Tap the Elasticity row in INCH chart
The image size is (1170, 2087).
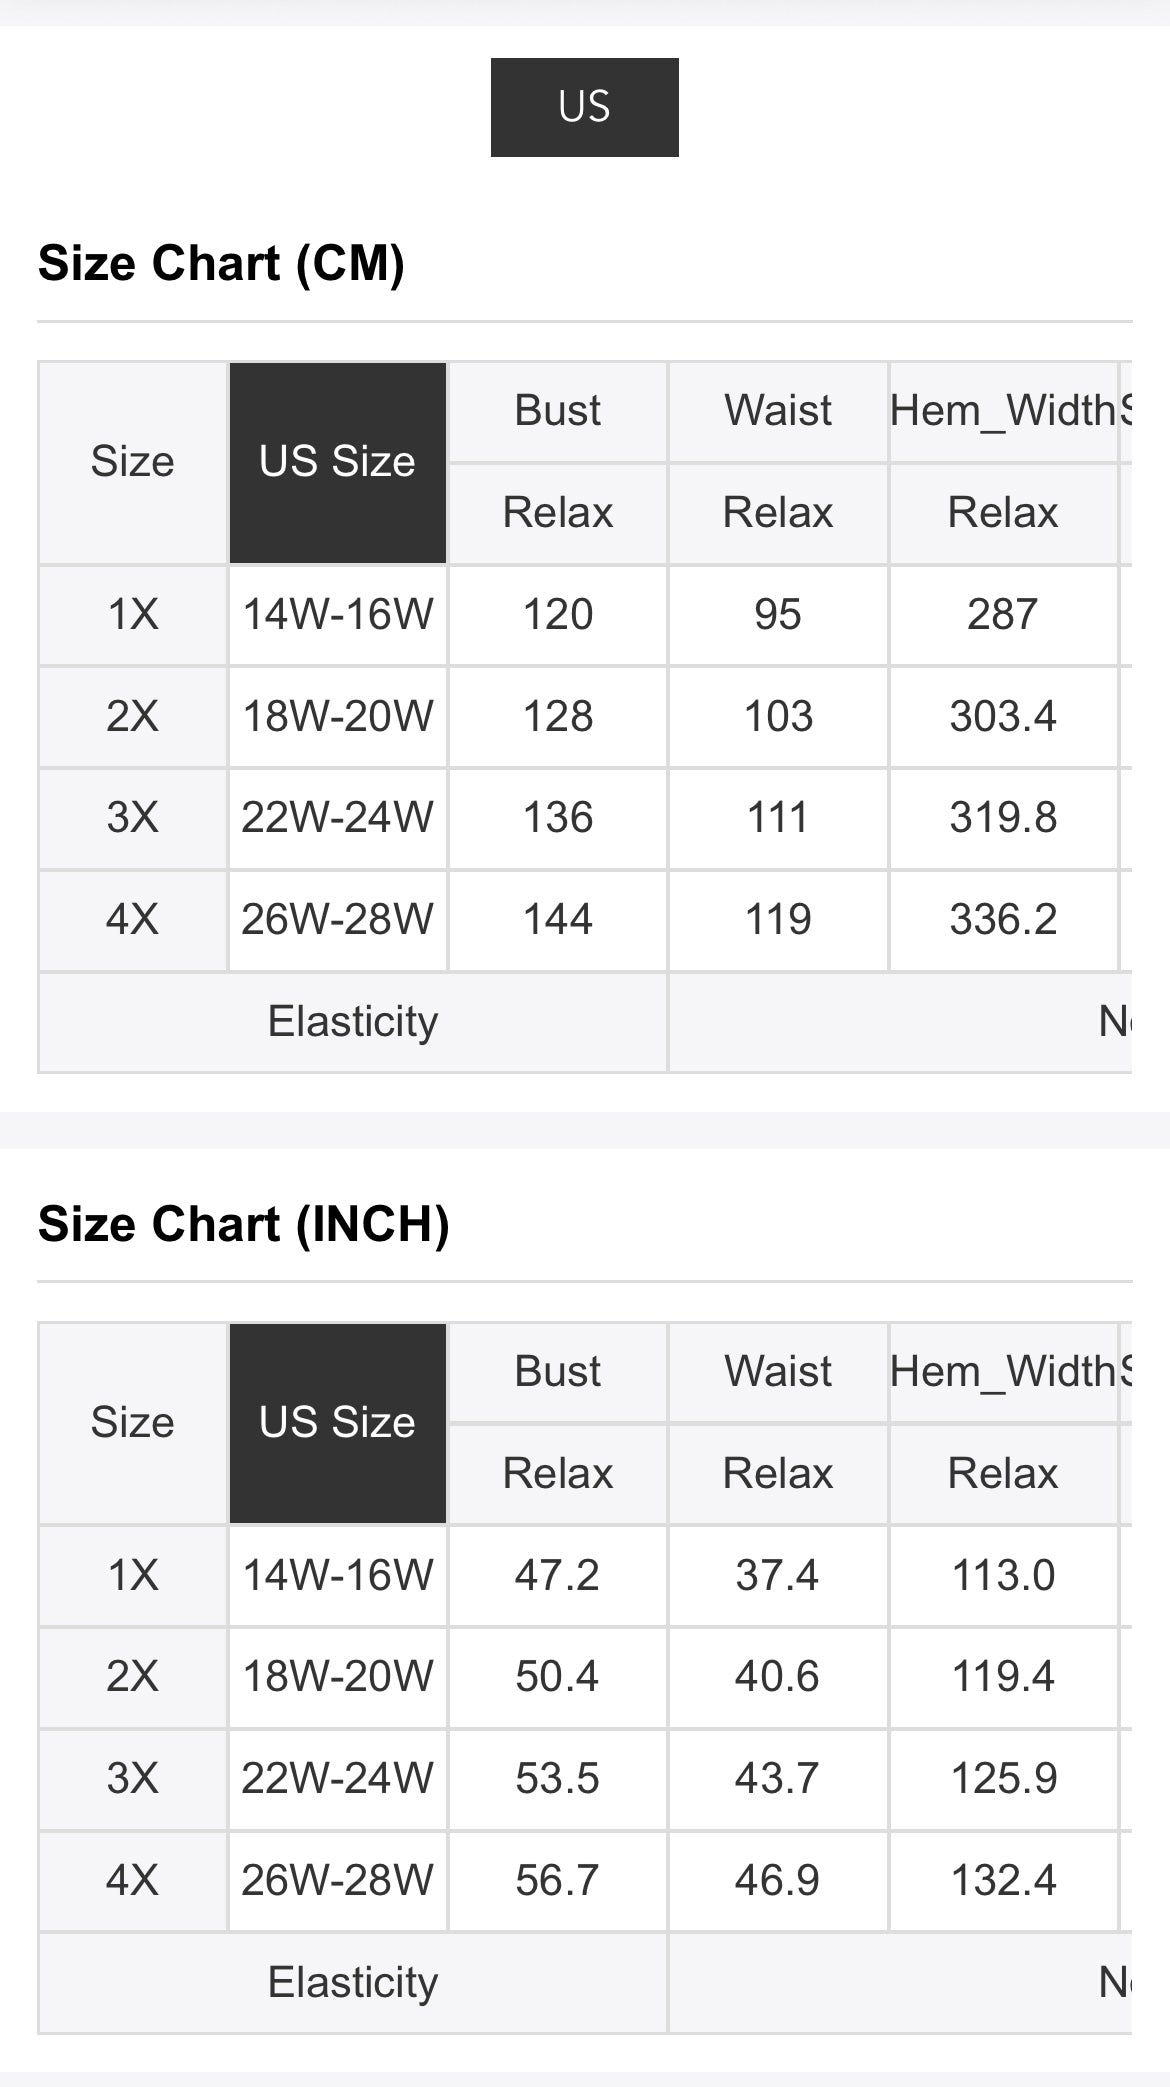(x=352, y=1983)
